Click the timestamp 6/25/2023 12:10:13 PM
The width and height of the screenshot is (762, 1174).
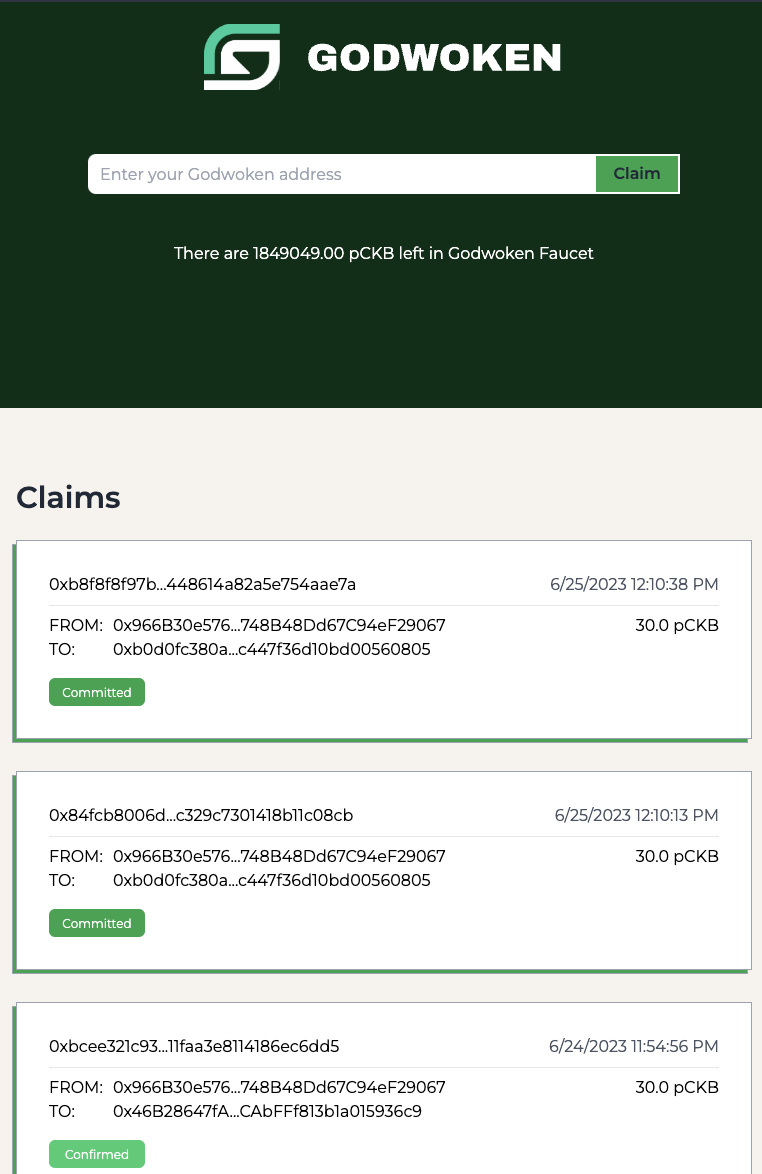click(x=636, y=815)
